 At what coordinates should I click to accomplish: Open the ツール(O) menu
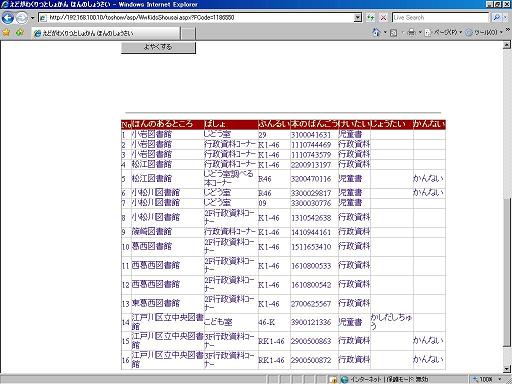pos(484,32)
